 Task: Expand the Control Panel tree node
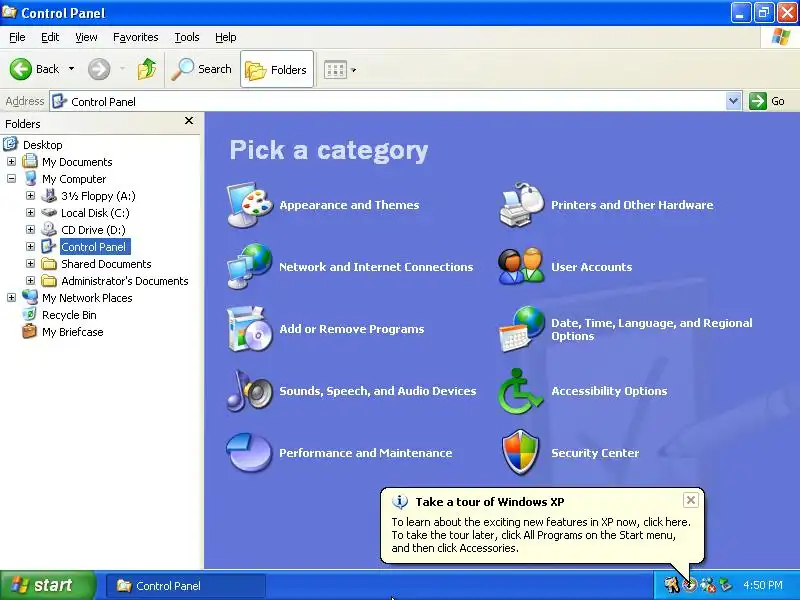30,246
